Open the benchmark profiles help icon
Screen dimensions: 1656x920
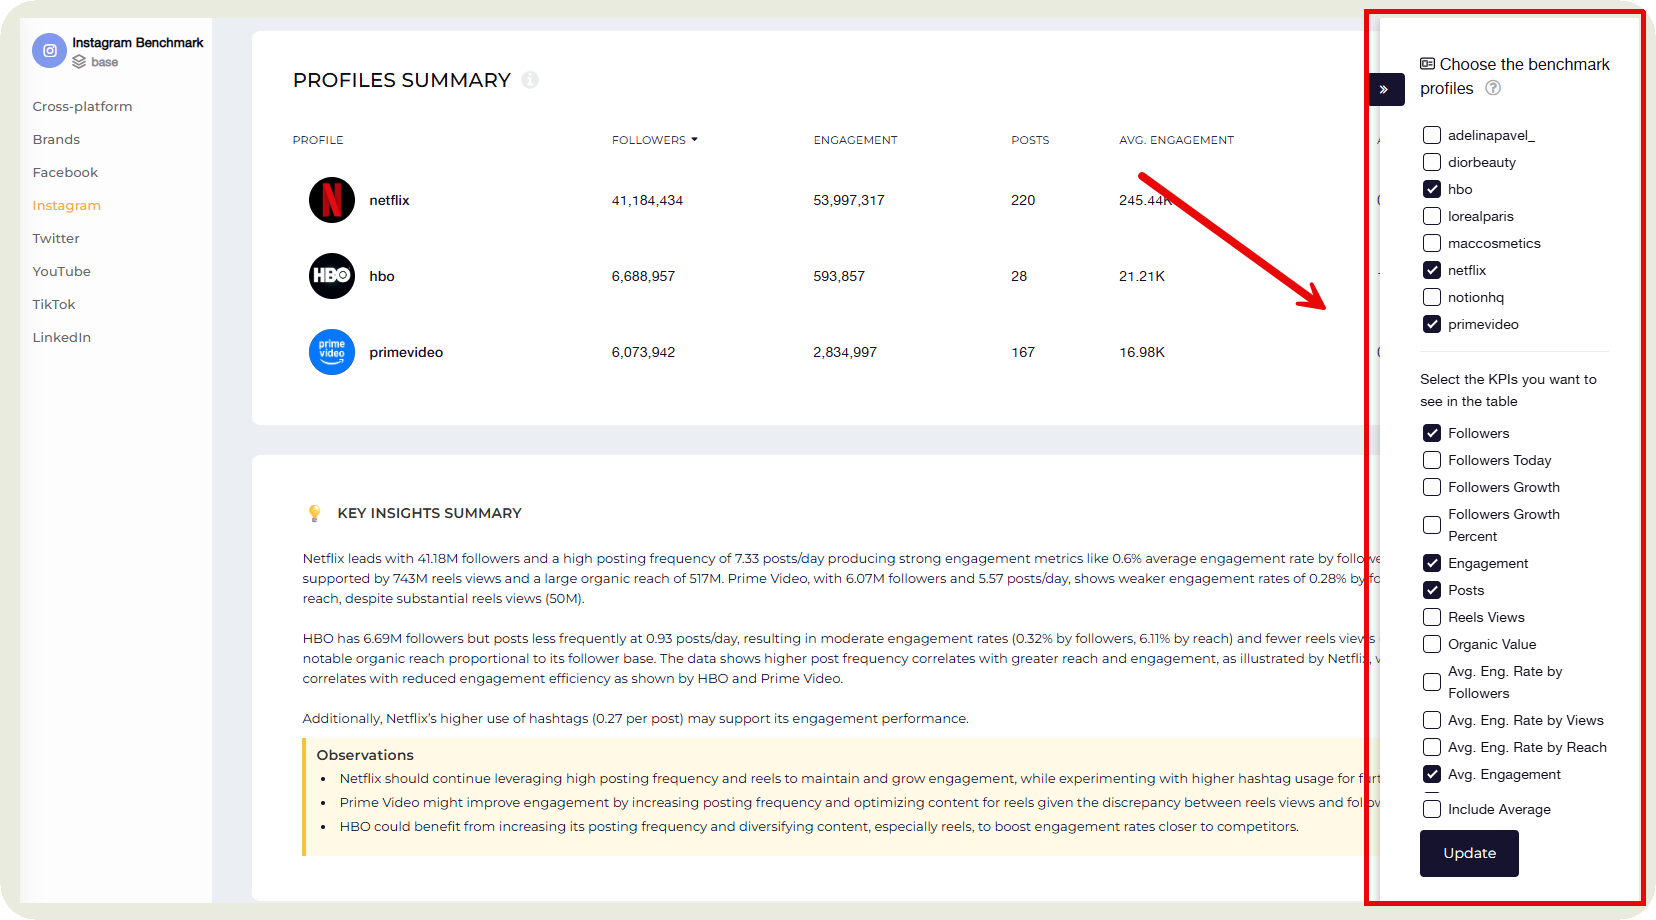(x=1493, y=88)
